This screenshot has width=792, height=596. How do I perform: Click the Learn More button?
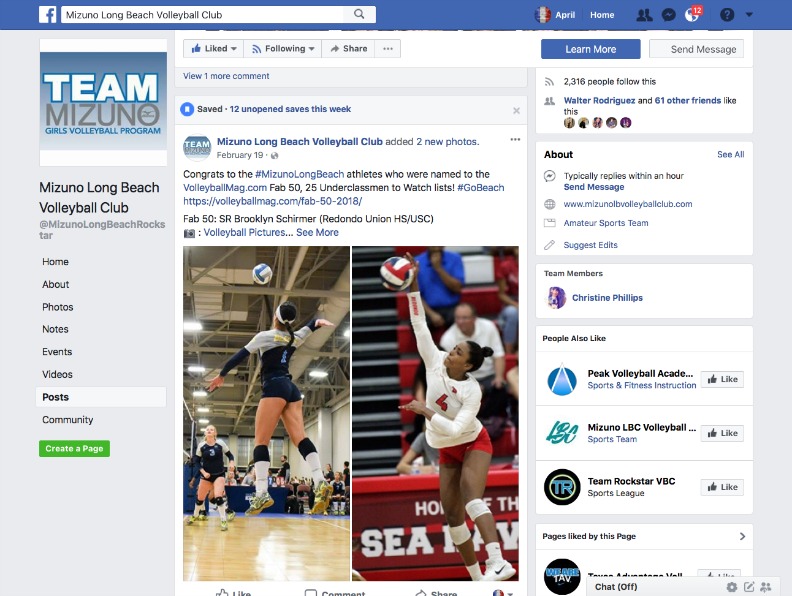[590, 49]
